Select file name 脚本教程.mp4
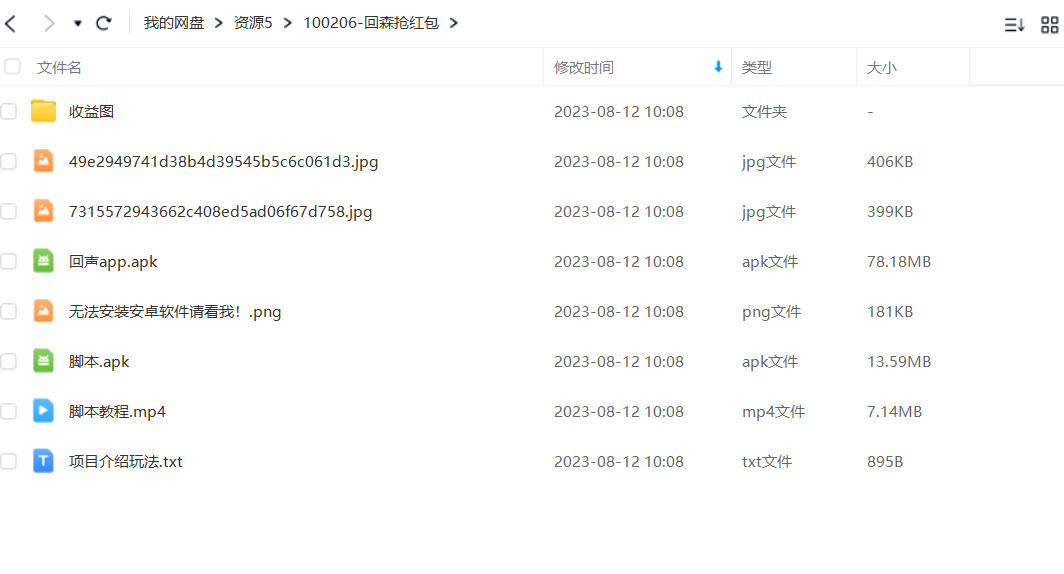The height and width of the screenshot is (574, 1064). pyautogui.click(x=117, y=412)
